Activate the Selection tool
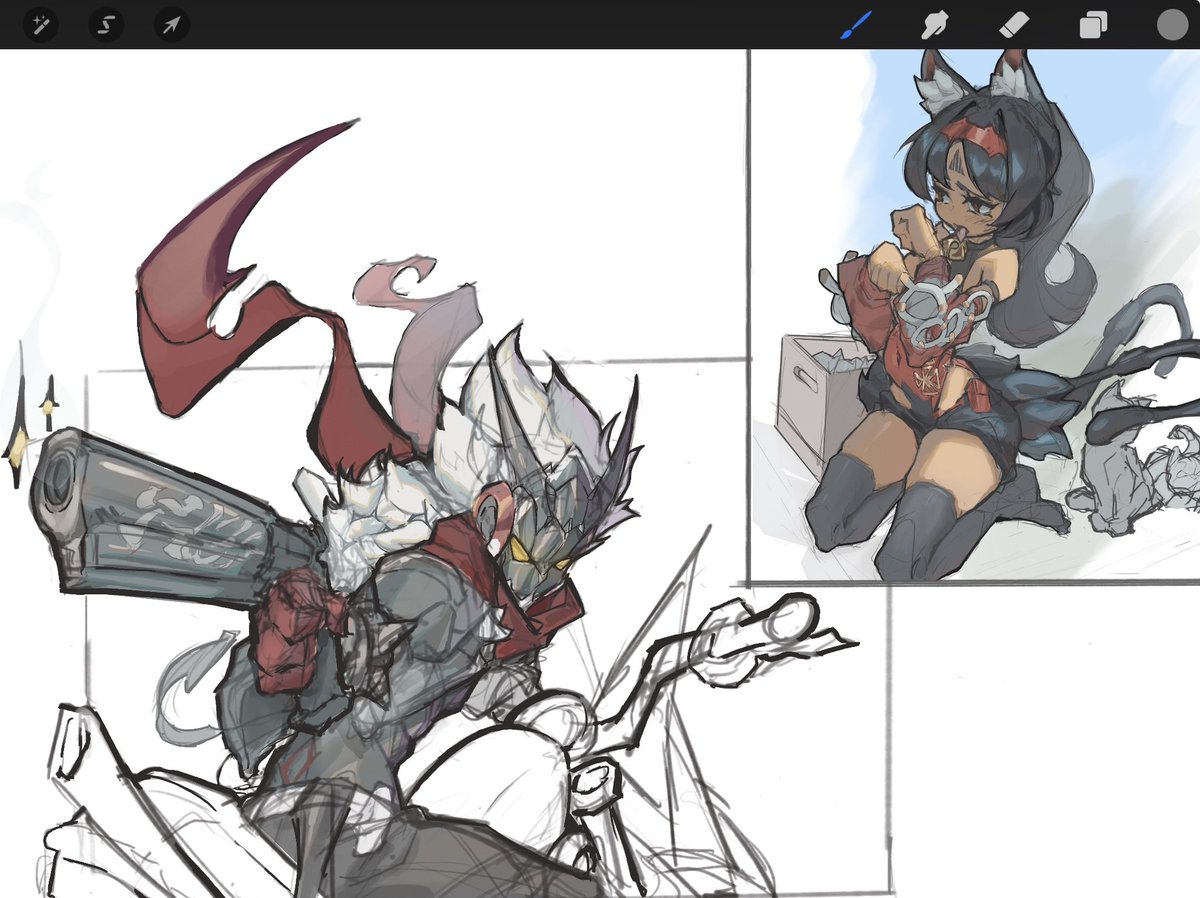 coord(106,24)
